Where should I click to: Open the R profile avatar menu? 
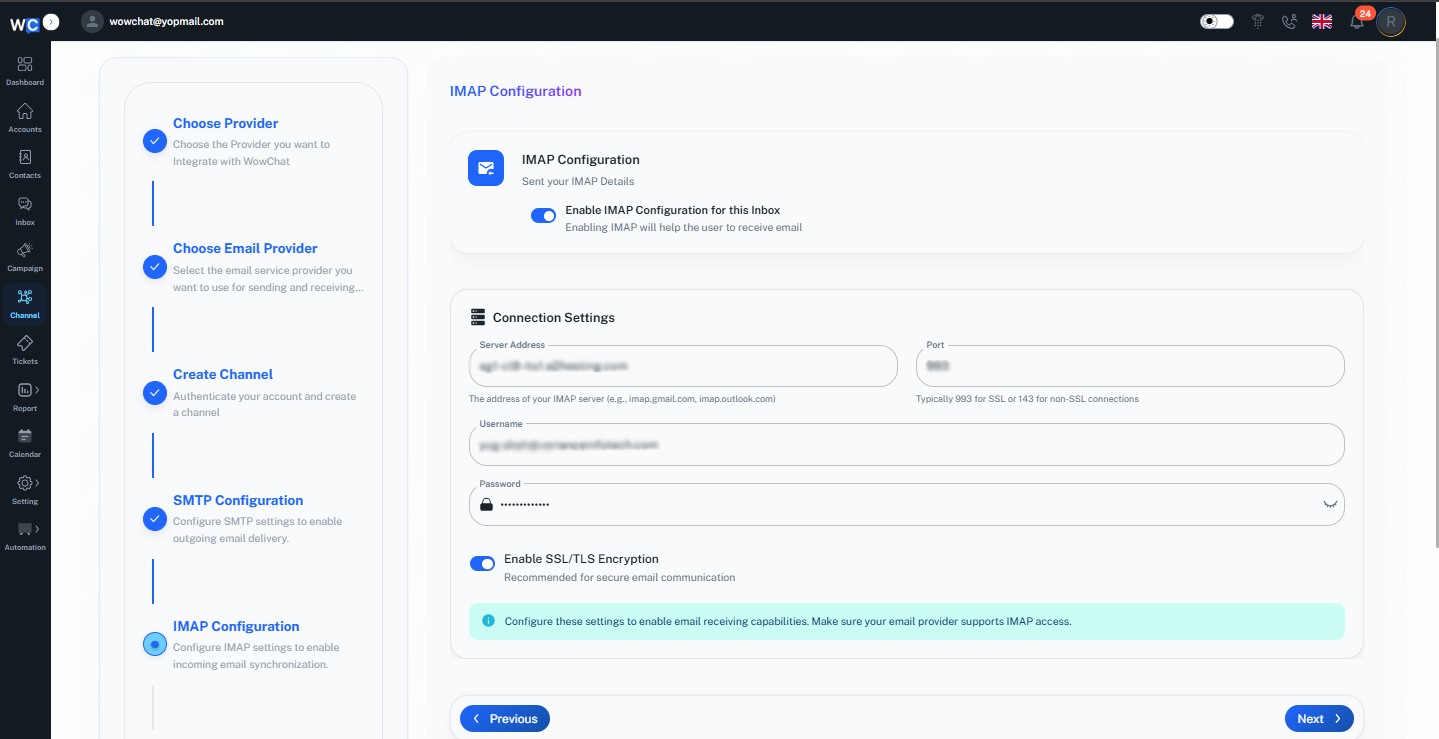click(x=1391, y=21)
